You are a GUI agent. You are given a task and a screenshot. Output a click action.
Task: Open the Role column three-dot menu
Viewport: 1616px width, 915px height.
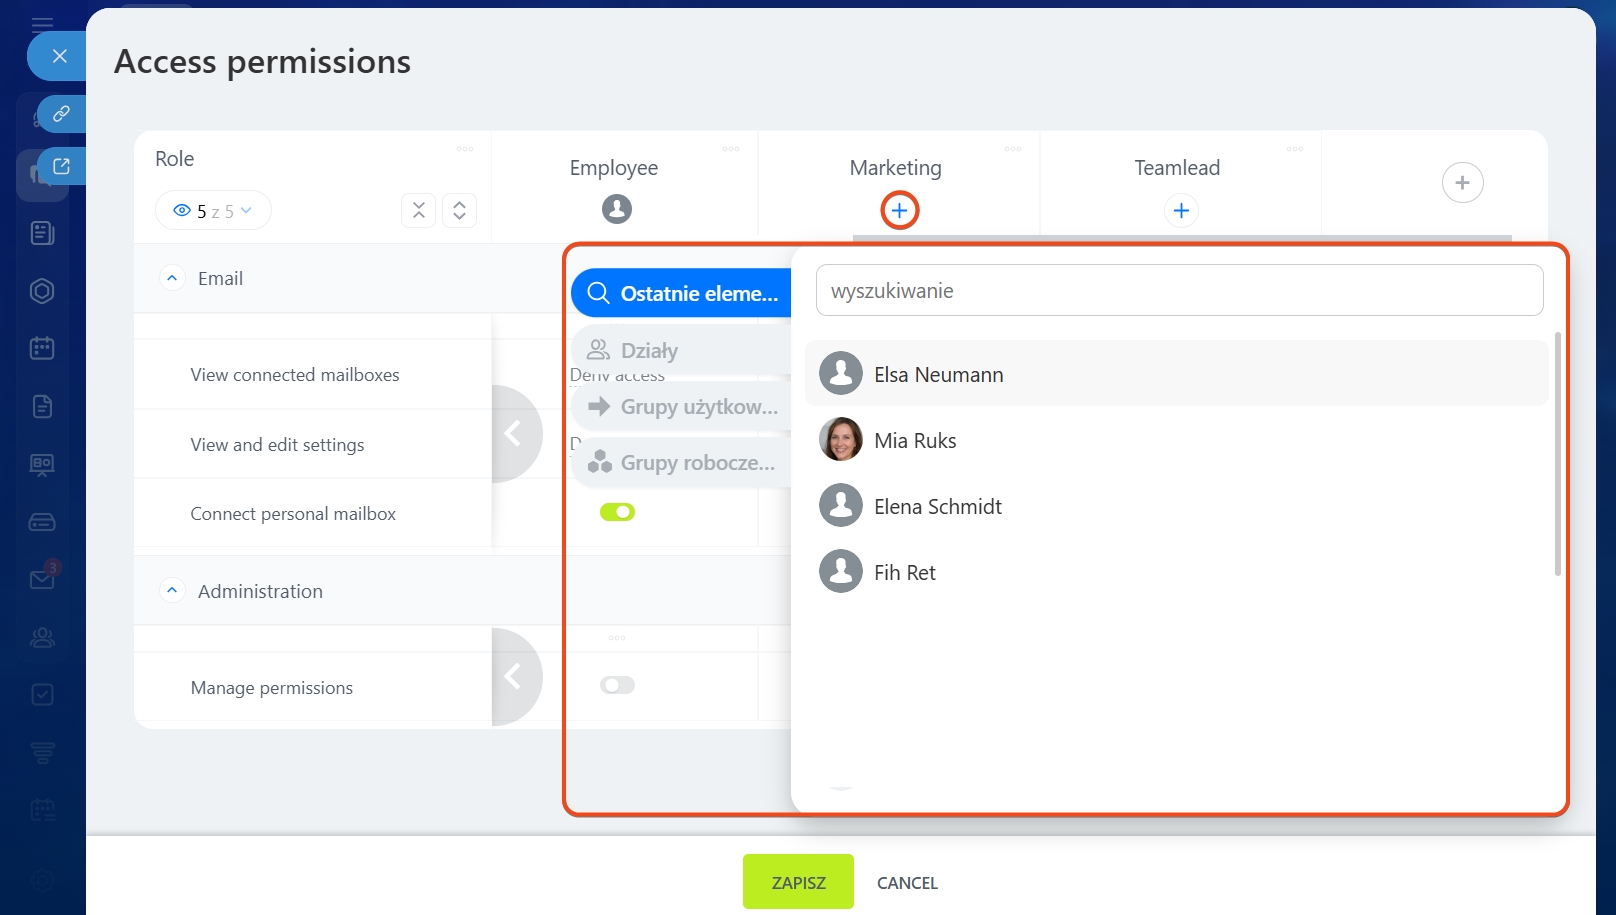pyautogui.click(x=465, y=149)
